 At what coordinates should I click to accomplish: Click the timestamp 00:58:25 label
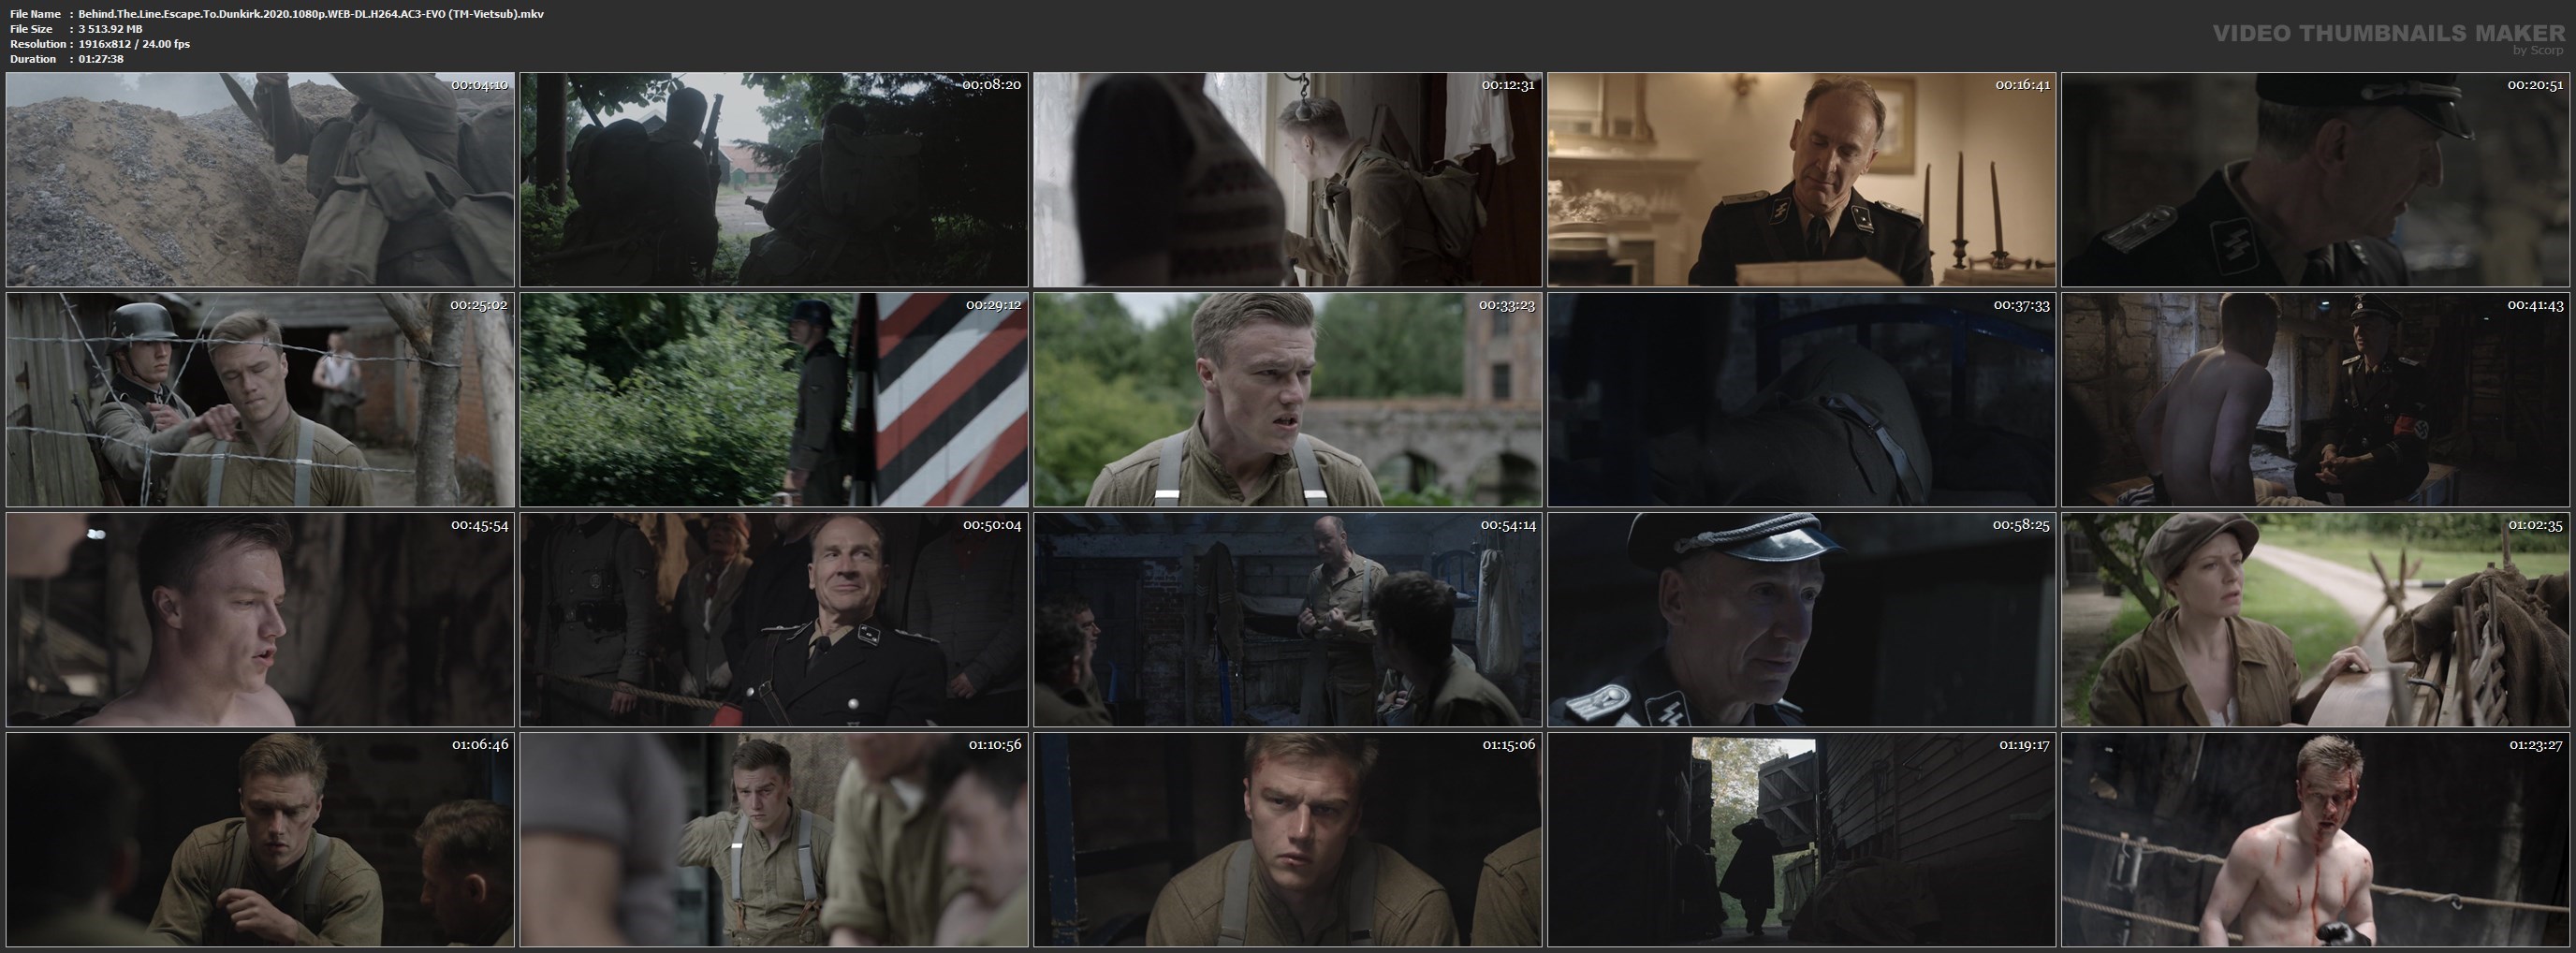tap(2020, 525)
